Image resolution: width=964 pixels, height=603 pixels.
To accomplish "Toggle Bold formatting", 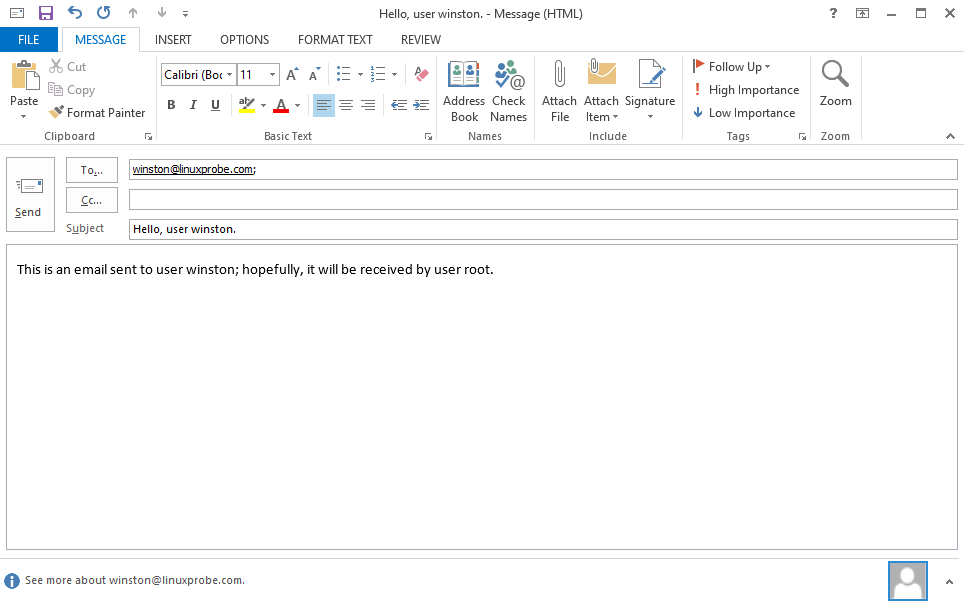I will click(x=171, y=105).
